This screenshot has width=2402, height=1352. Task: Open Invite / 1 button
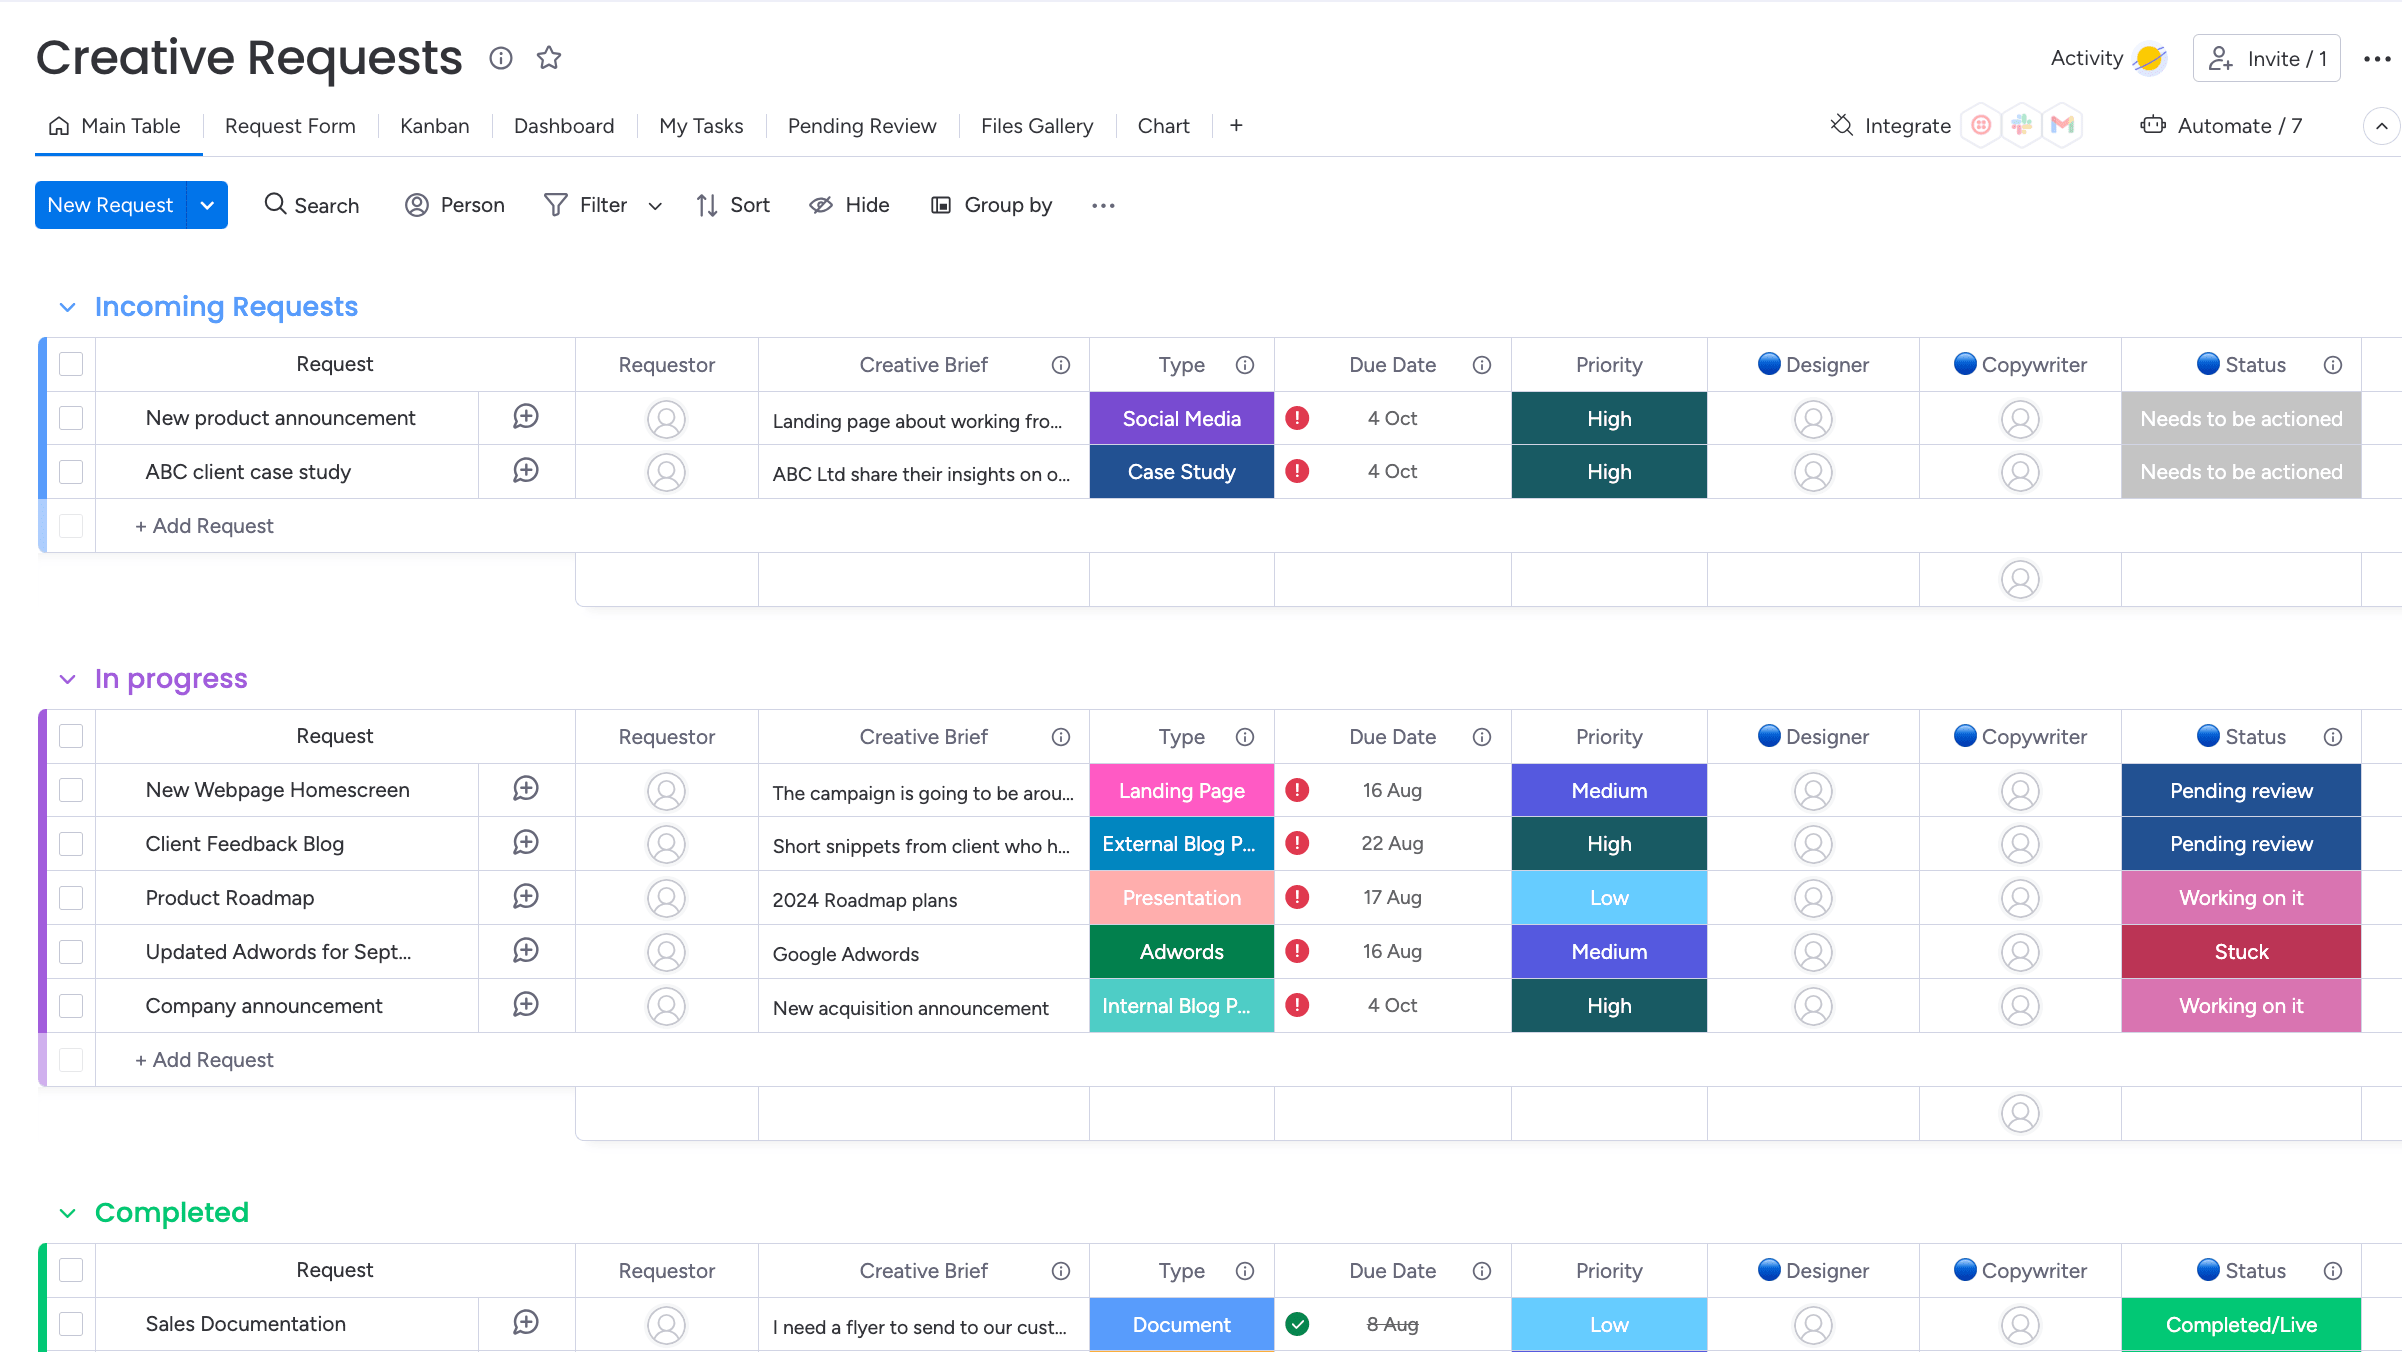2266,59
